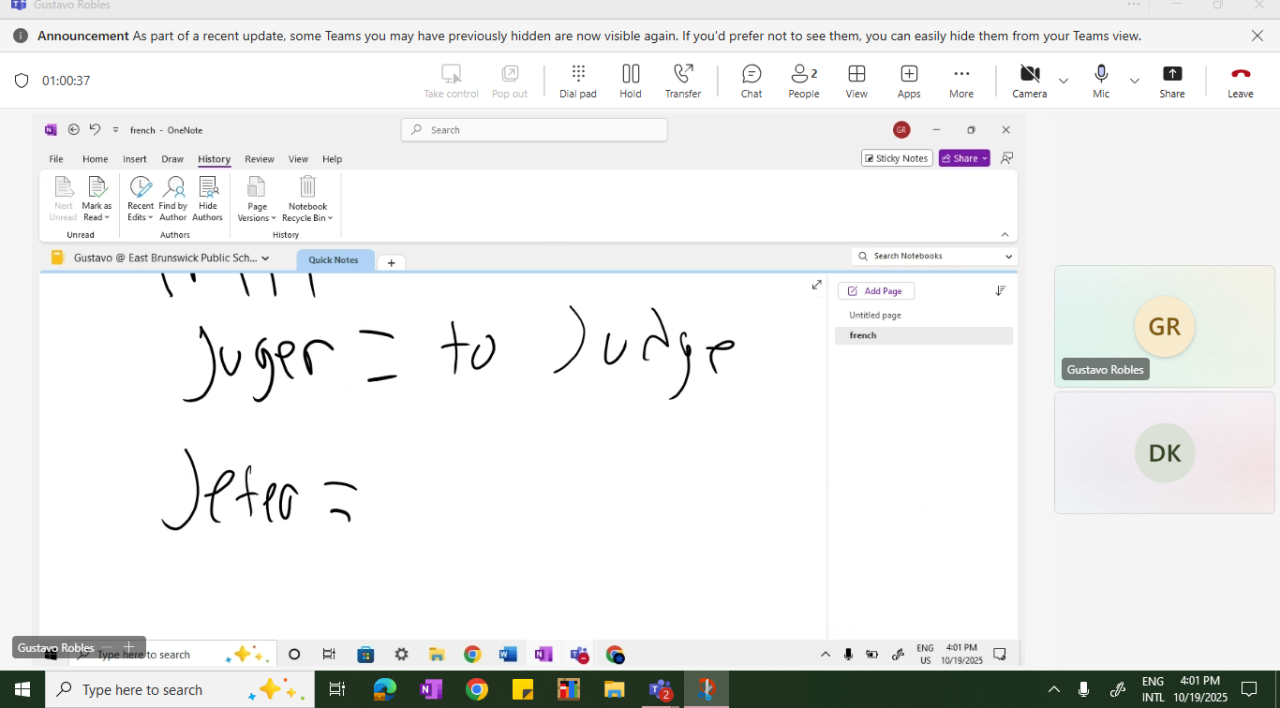Leave the Teams call

[1240, 81]
